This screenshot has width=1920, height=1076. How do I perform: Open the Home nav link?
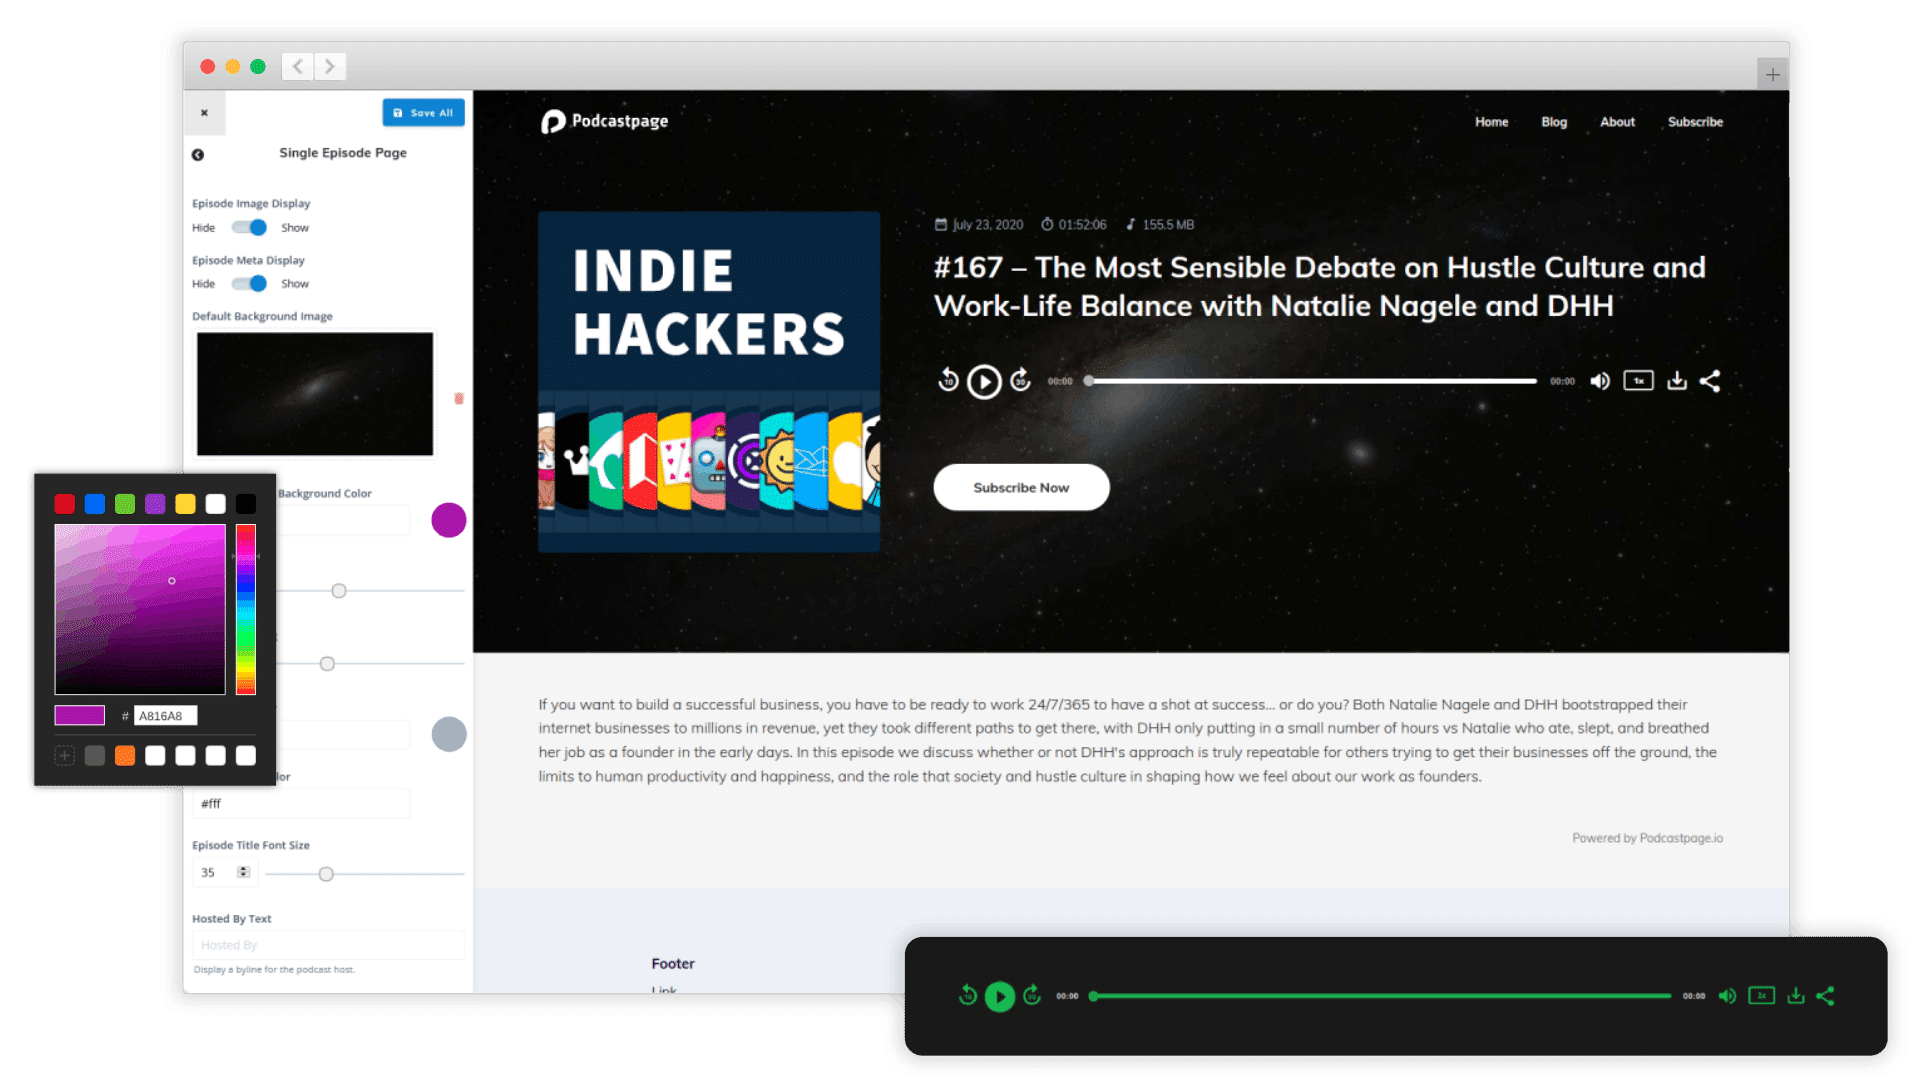(1491, 122)
